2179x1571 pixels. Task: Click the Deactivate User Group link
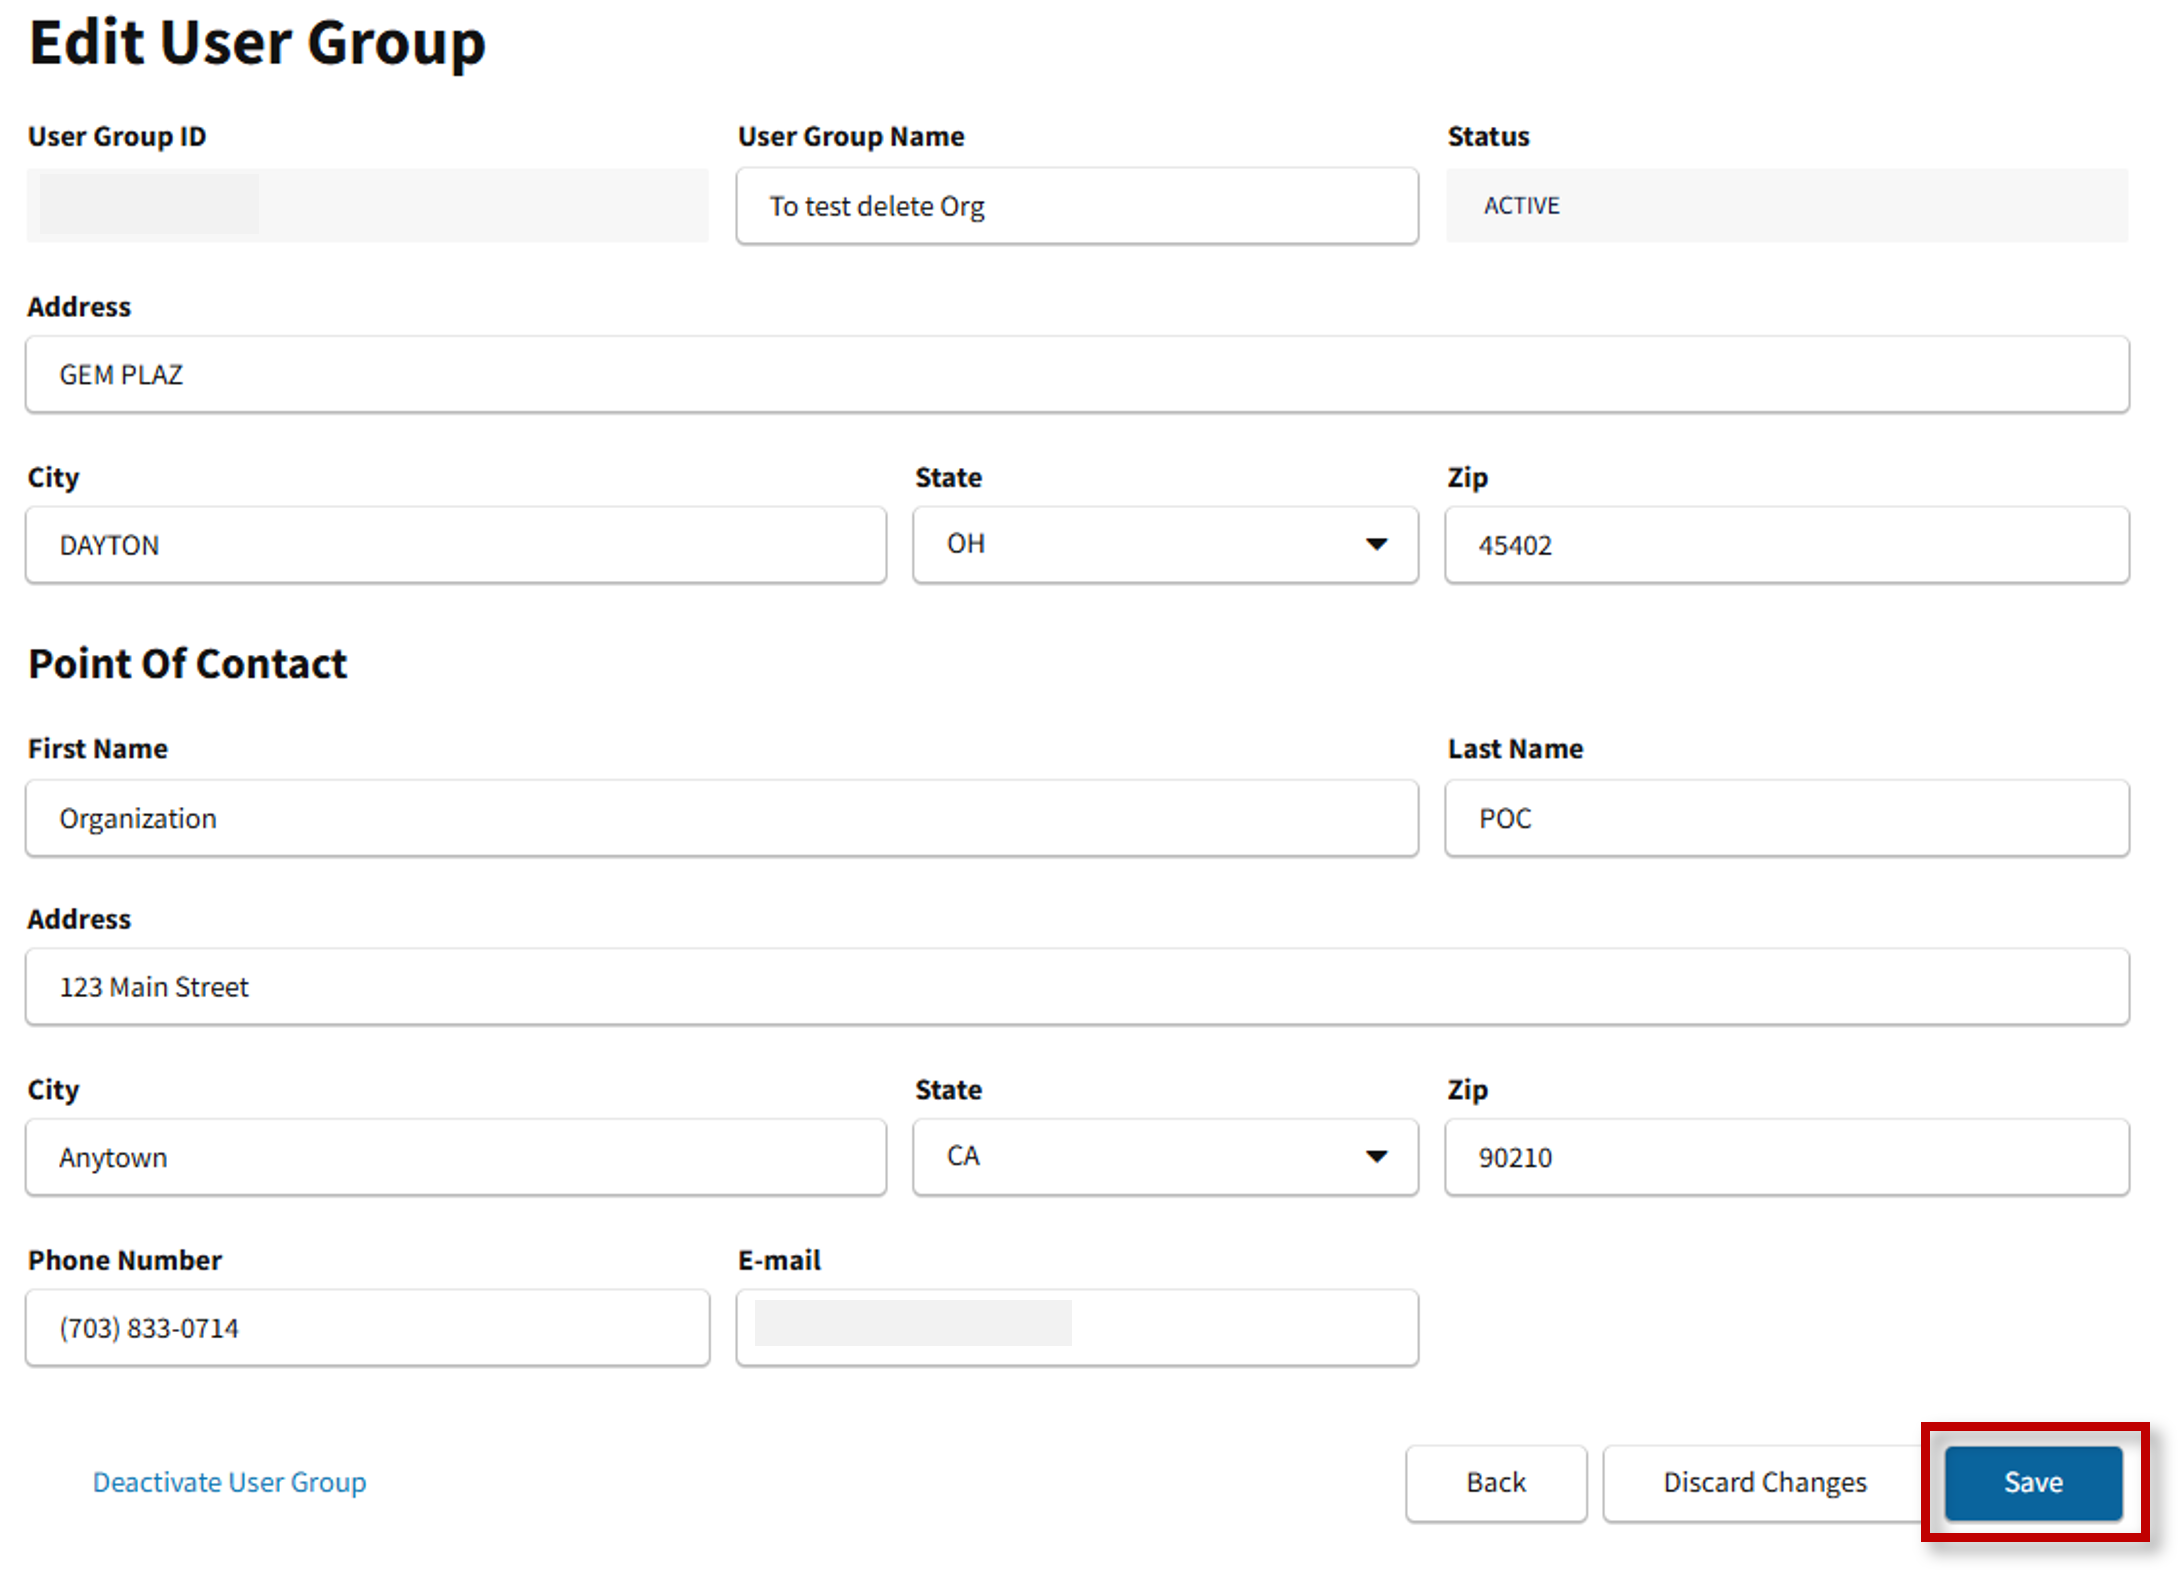pyautogui.click(x=229, y=1482)
